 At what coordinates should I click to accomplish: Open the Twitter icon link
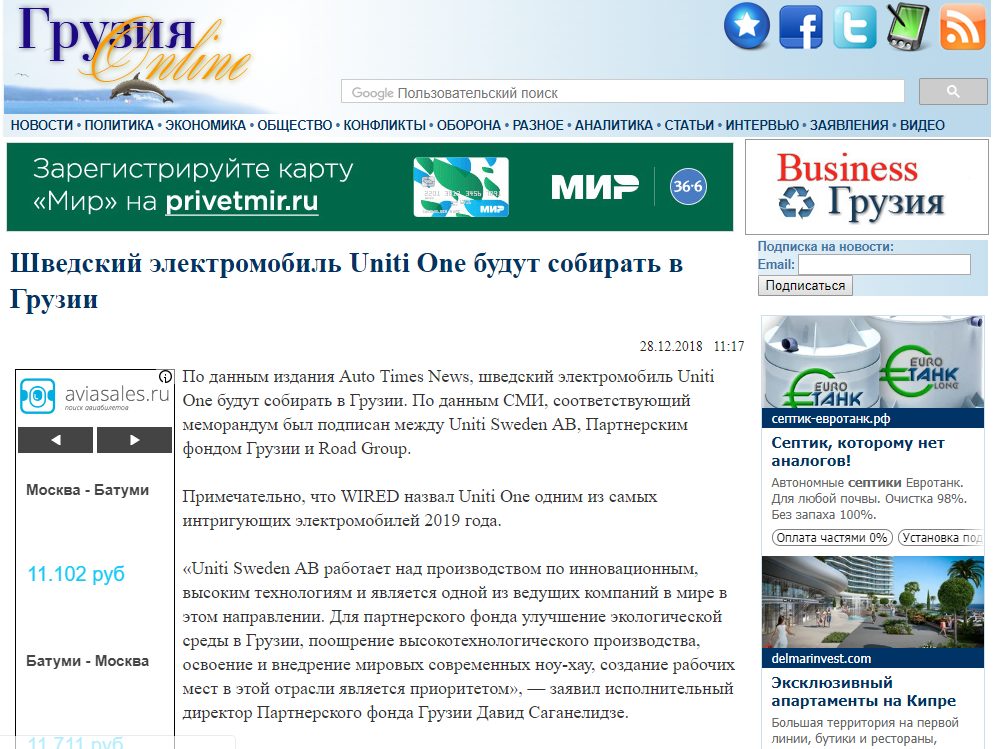pos(855,27)
